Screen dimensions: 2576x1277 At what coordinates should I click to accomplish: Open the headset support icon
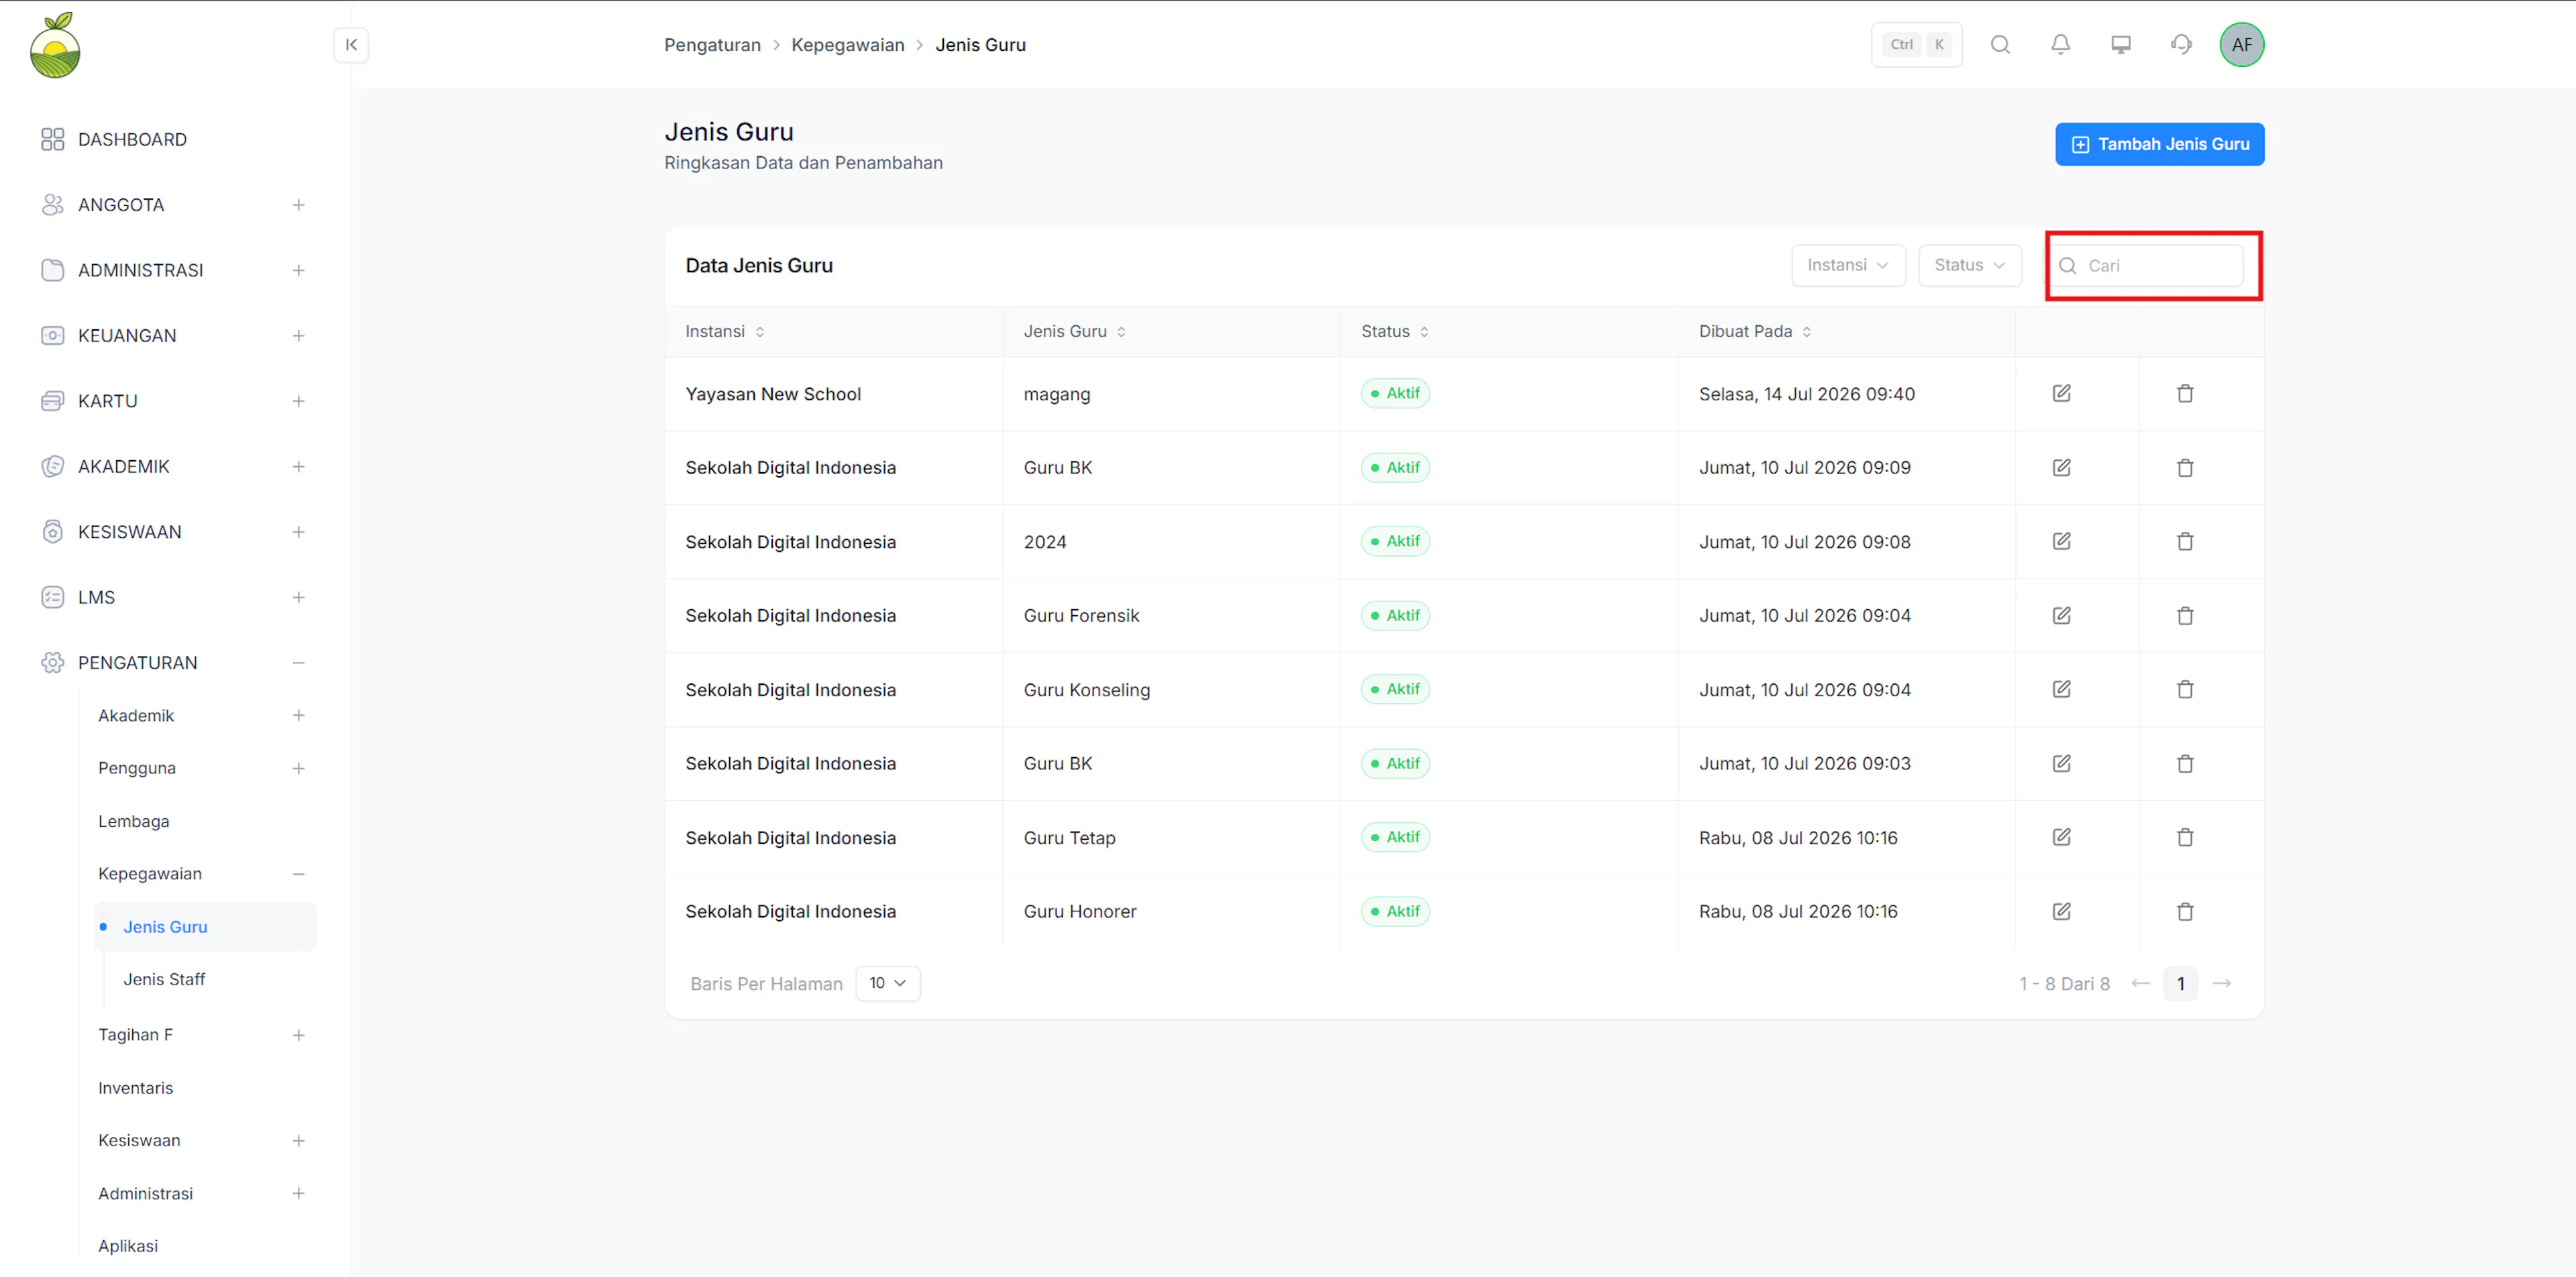click(x=2181, y=45)
